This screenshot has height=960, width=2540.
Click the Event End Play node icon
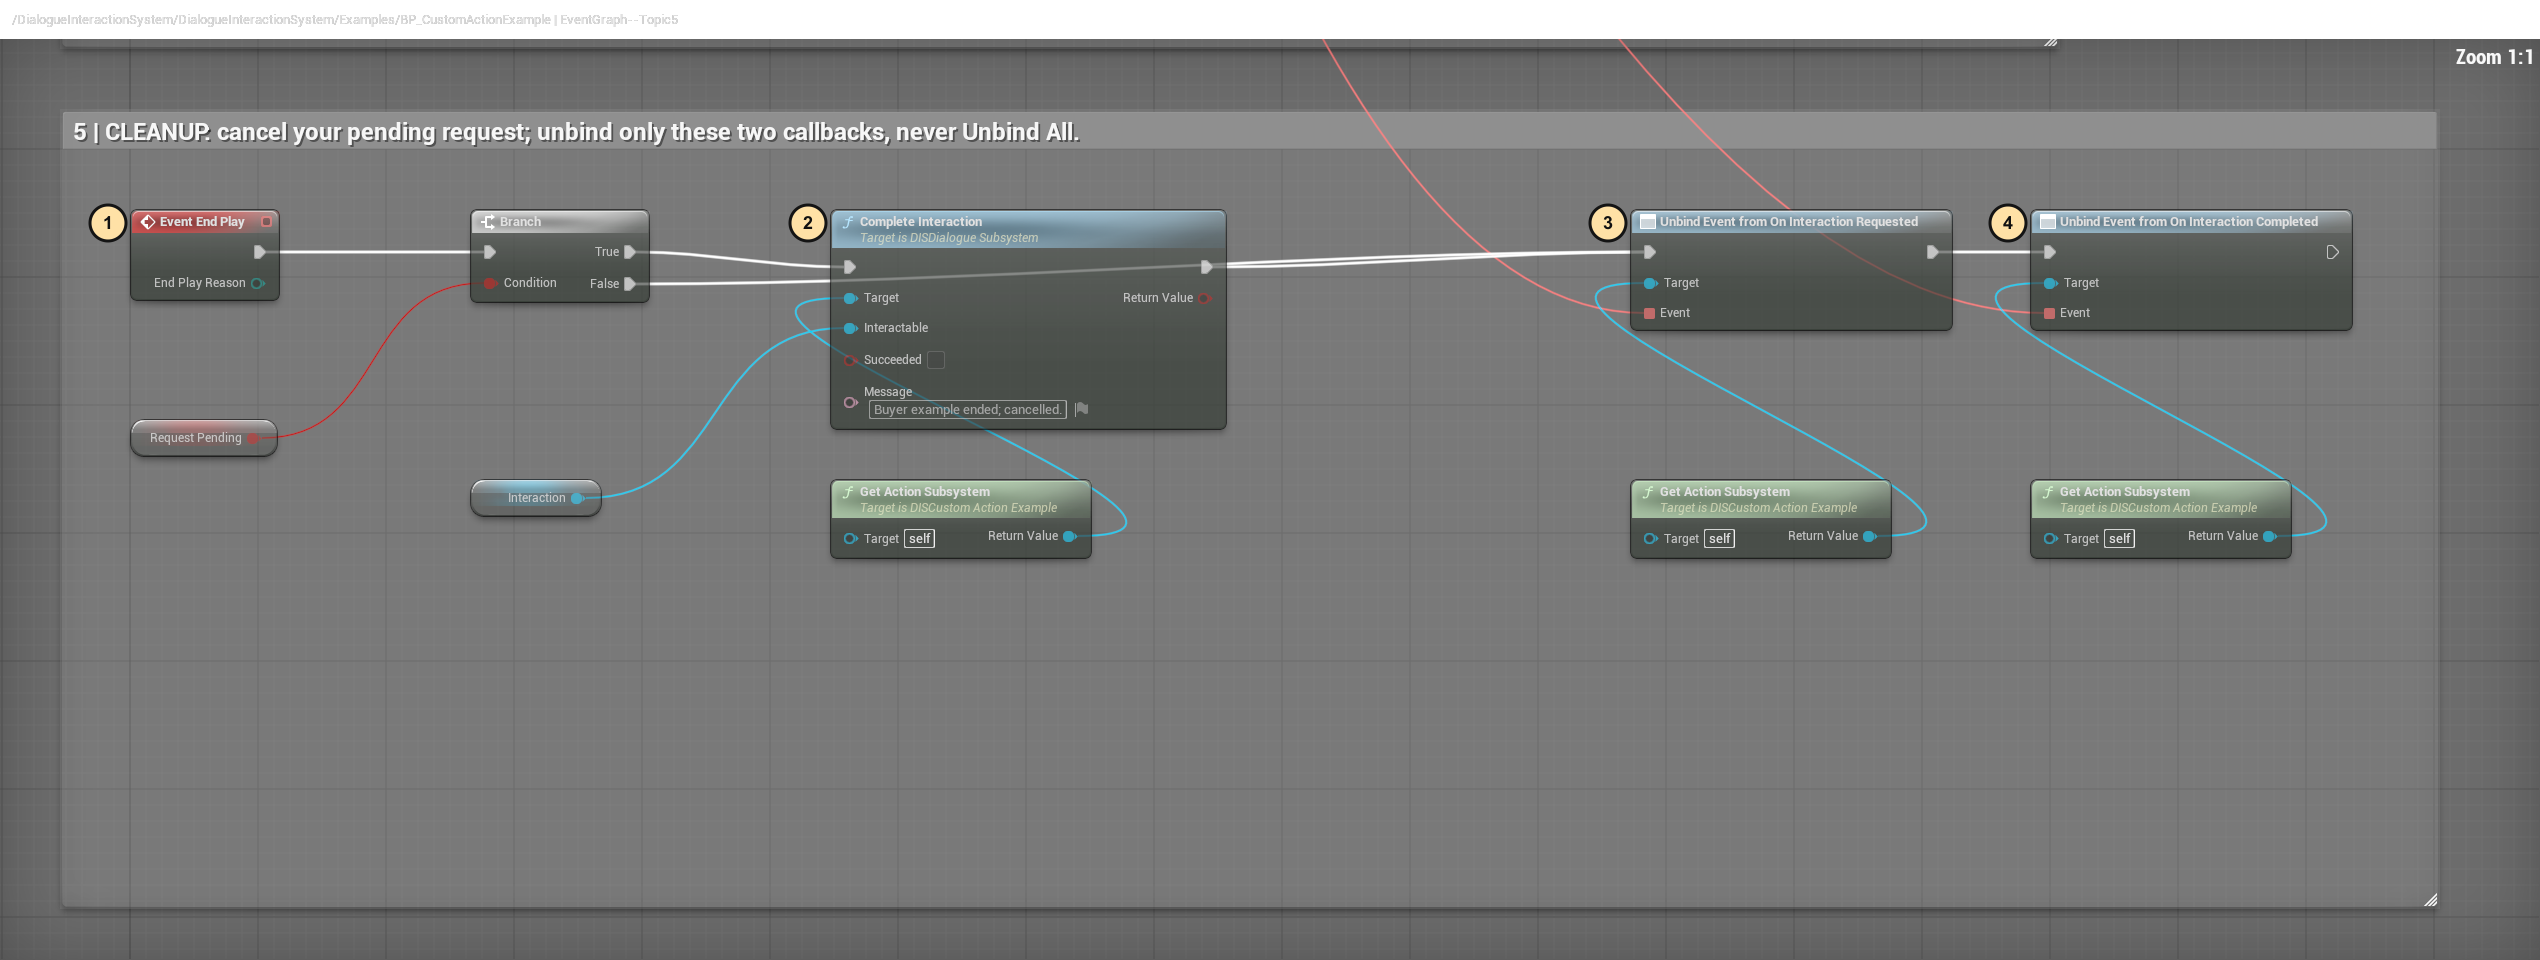(148, 222)
